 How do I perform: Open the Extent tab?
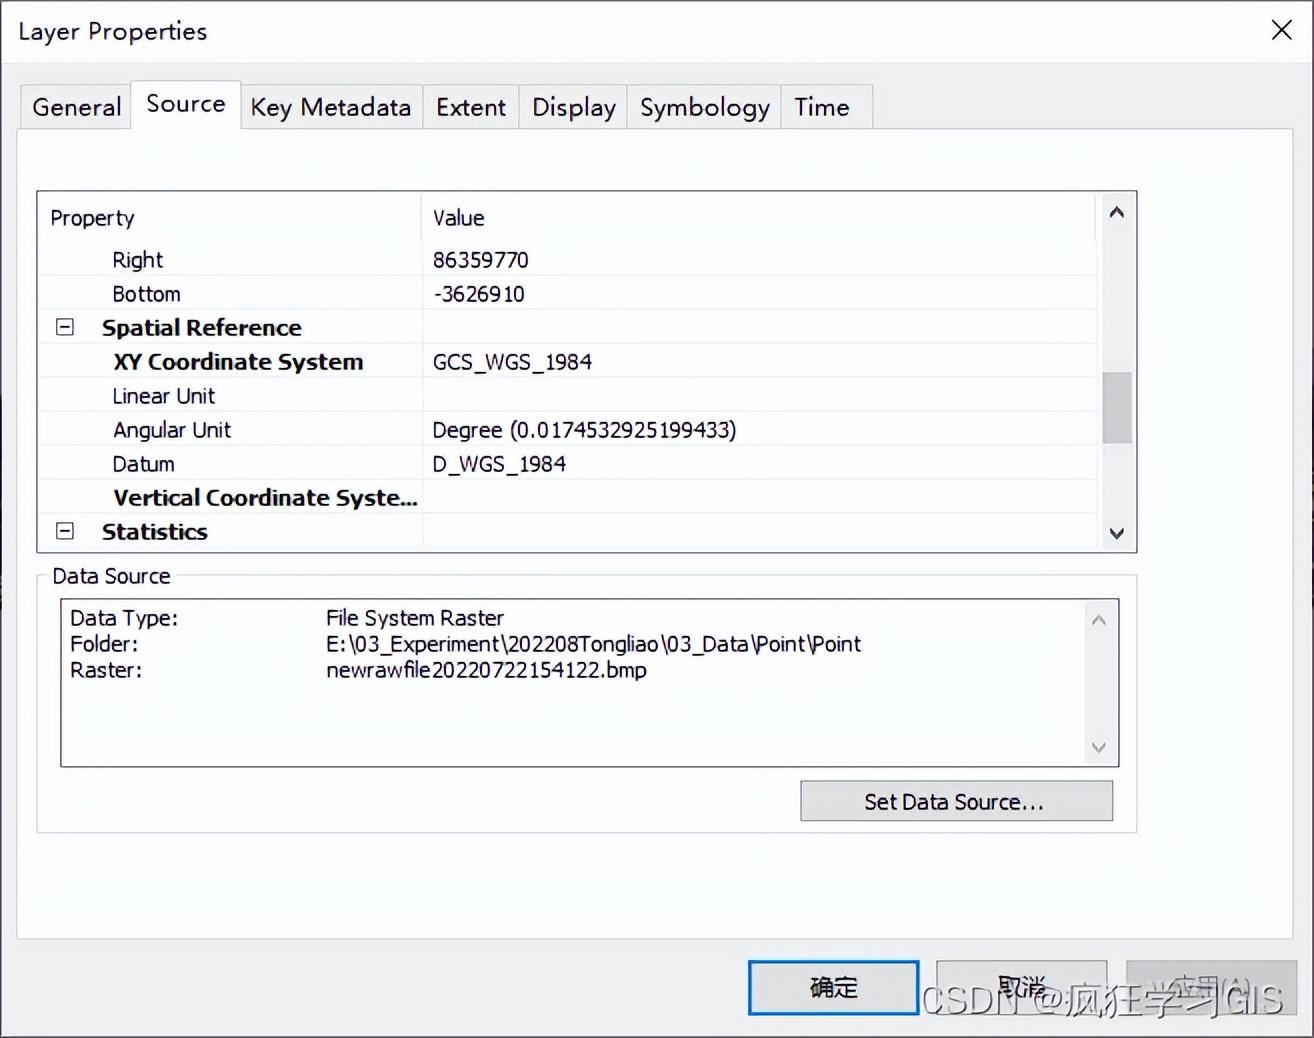[471, 107]
